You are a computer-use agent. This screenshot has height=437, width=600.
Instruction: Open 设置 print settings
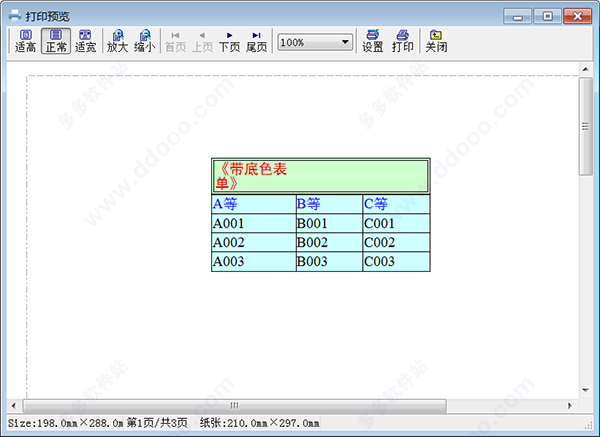tap(373, 41)
